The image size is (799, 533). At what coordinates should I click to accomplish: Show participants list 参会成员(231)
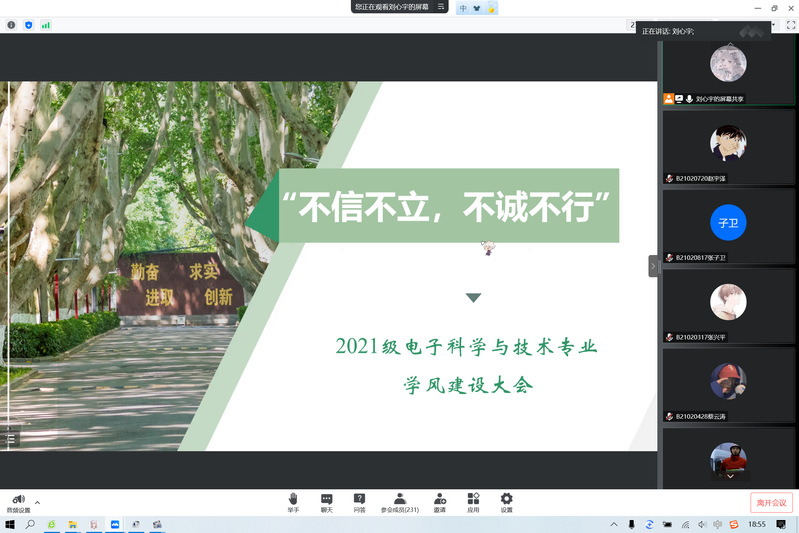399,501
